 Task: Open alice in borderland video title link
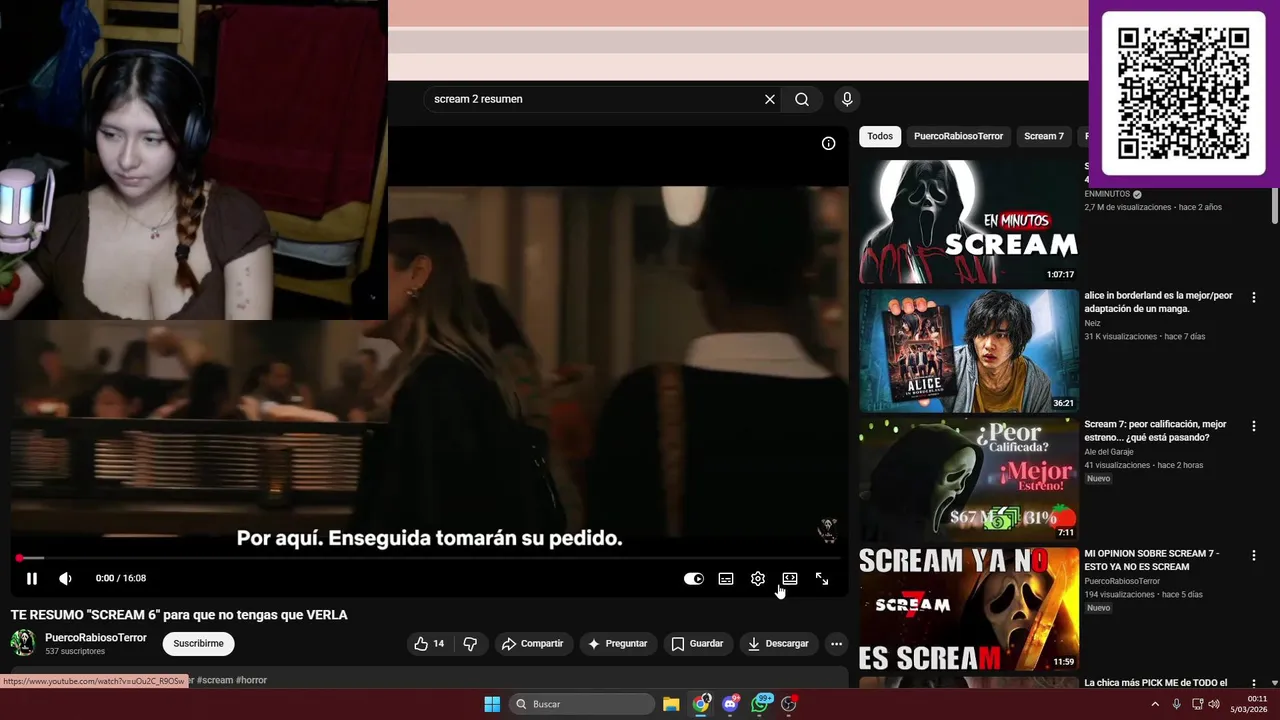tap(1159, 303)
